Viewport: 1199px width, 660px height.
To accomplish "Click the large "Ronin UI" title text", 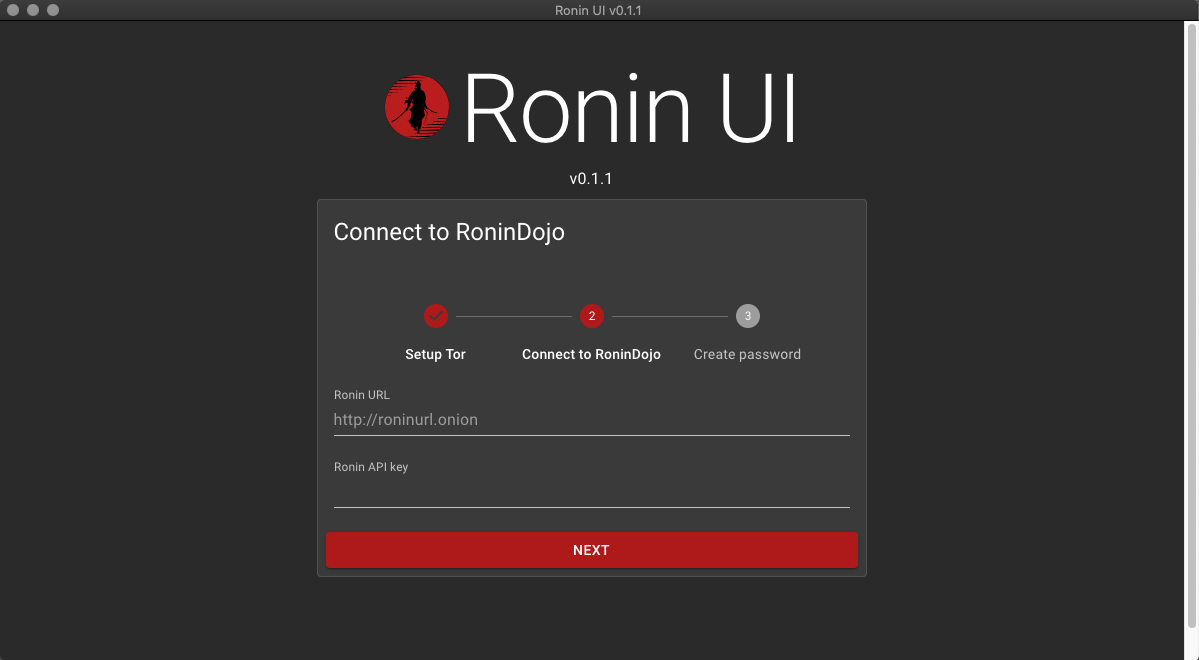I will tap(630, 108).
